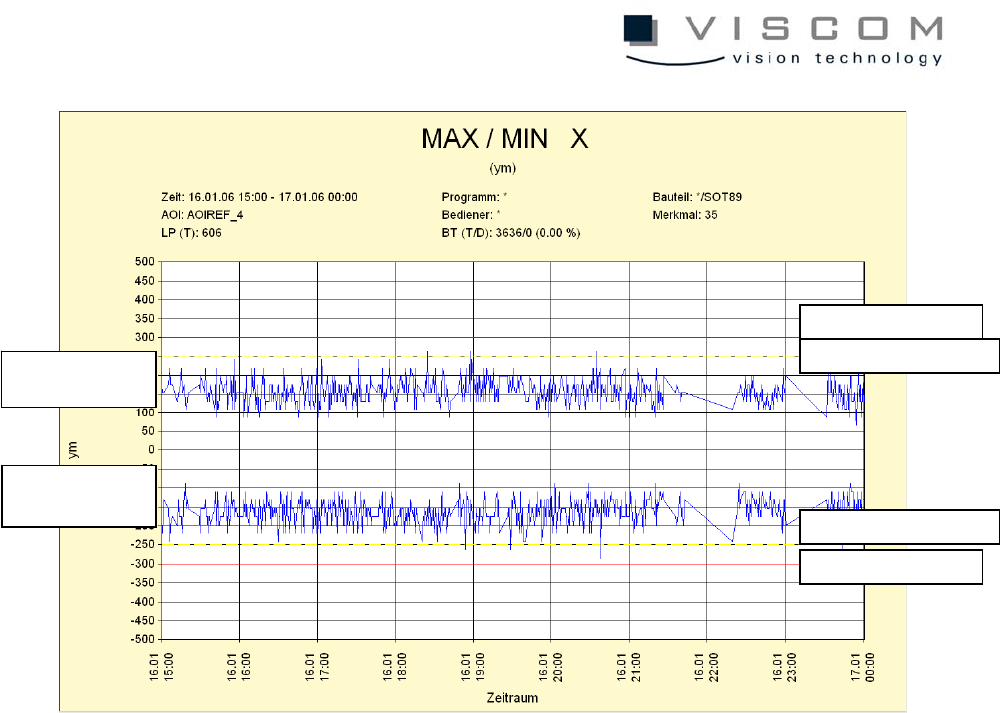
Task: Click the -400 y-axis label
Action: click(x=143, y=601)
